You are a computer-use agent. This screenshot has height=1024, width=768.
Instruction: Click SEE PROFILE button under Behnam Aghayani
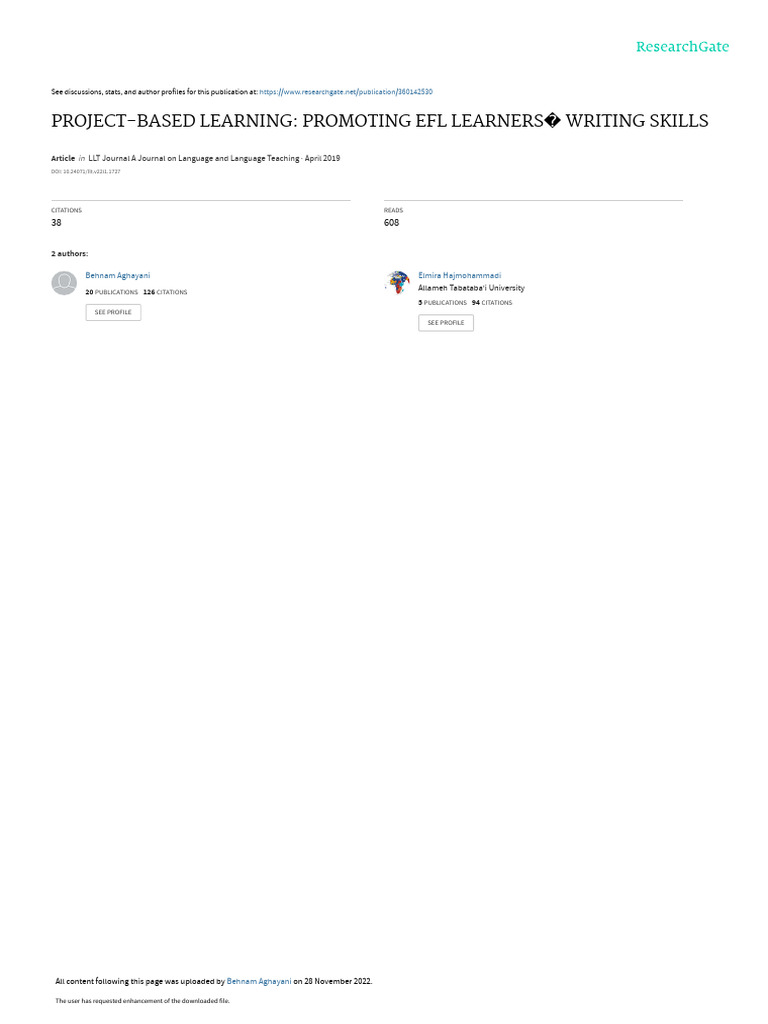(x=113, y=312)
